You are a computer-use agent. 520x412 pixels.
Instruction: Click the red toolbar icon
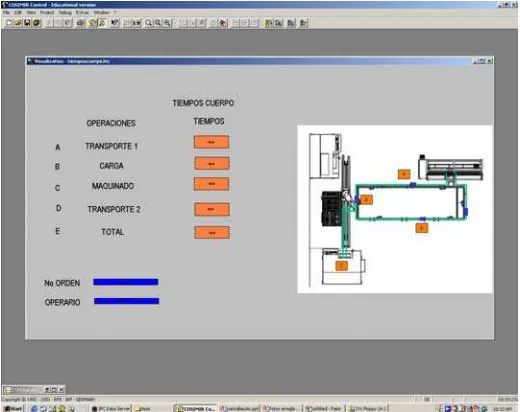223,23
